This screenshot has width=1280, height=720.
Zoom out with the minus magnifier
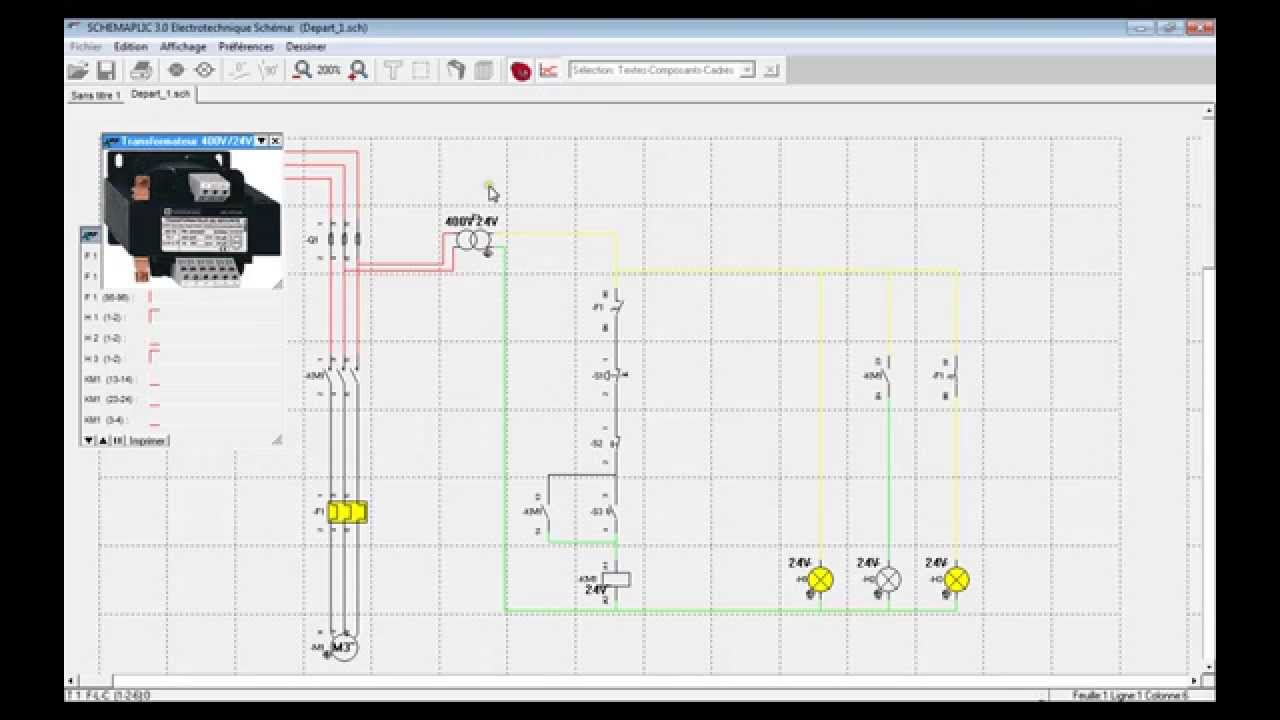(302, 70)
